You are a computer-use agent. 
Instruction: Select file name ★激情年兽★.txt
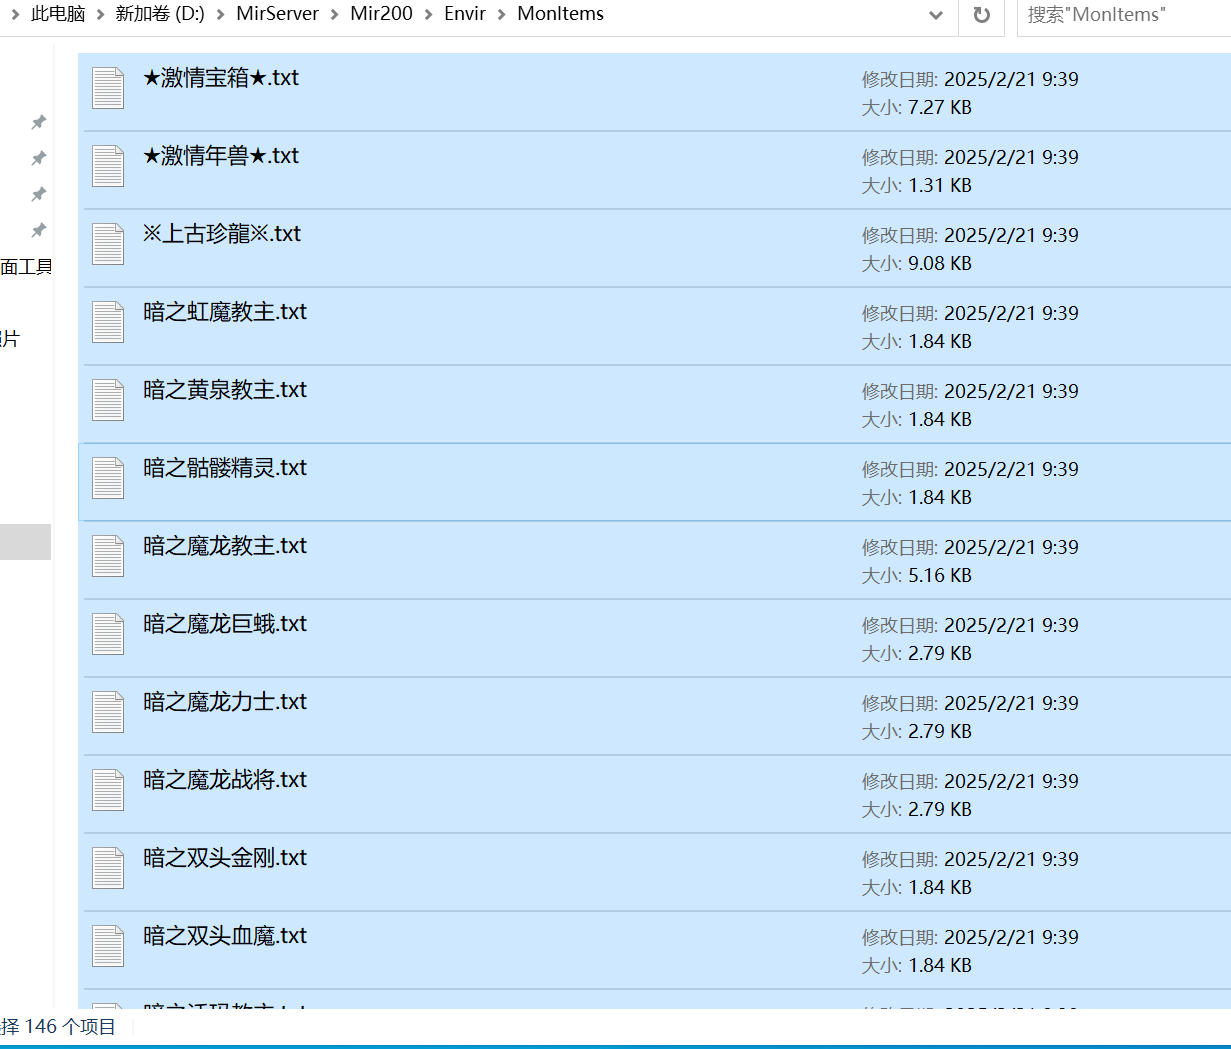coord(221,156)
